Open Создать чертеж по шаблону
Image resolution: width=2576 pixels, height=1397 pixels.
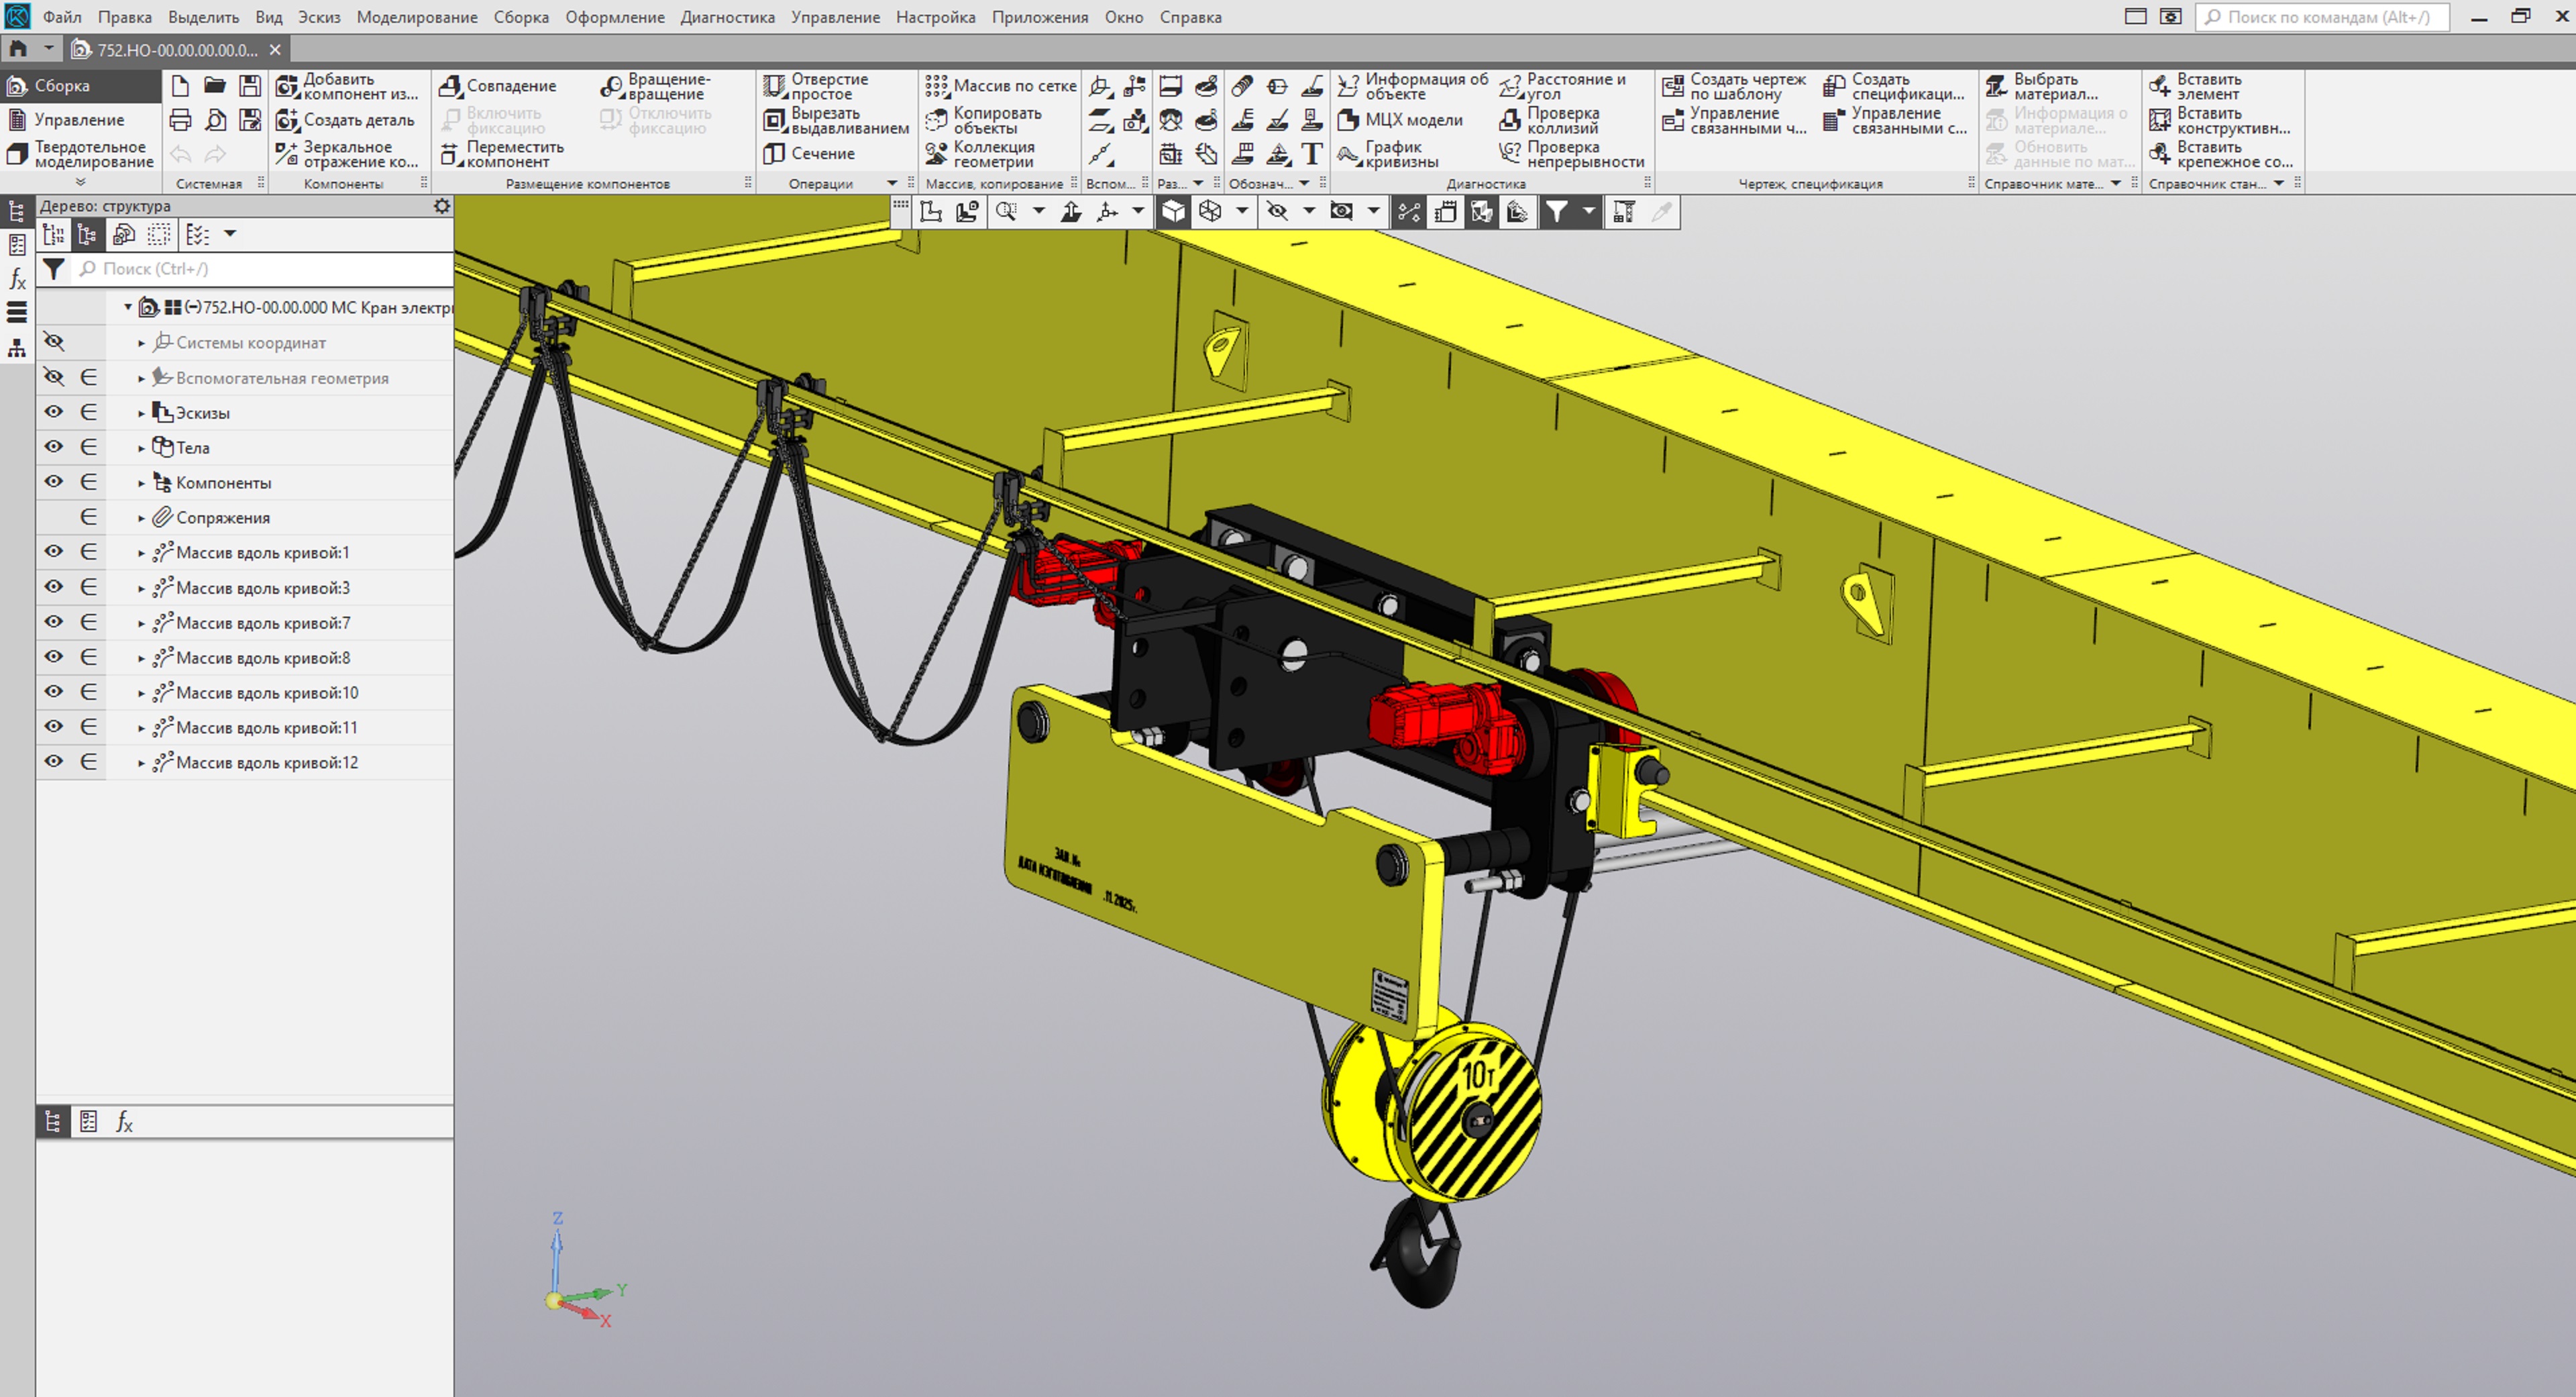pyautogui.click(x=1672, y=86)
